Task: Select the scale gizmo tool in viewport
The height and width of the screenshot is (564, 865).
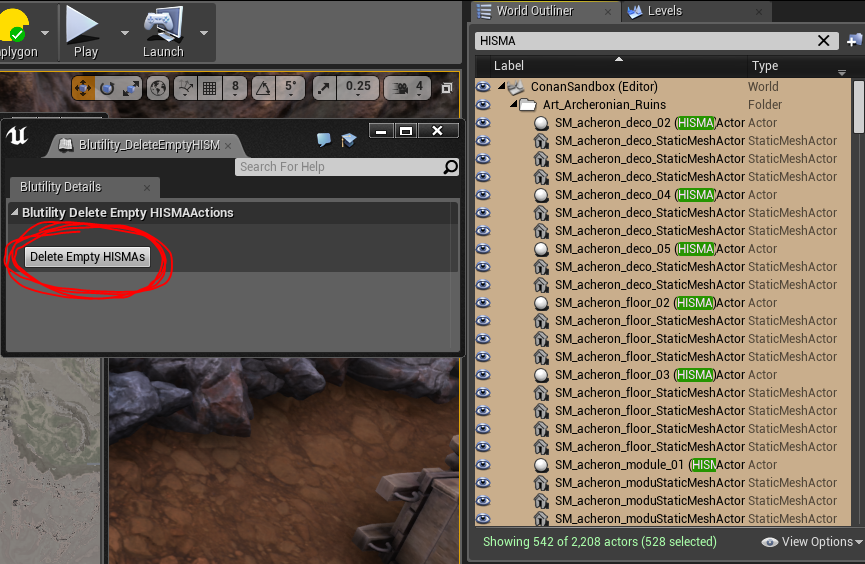Action: point(131,88)
